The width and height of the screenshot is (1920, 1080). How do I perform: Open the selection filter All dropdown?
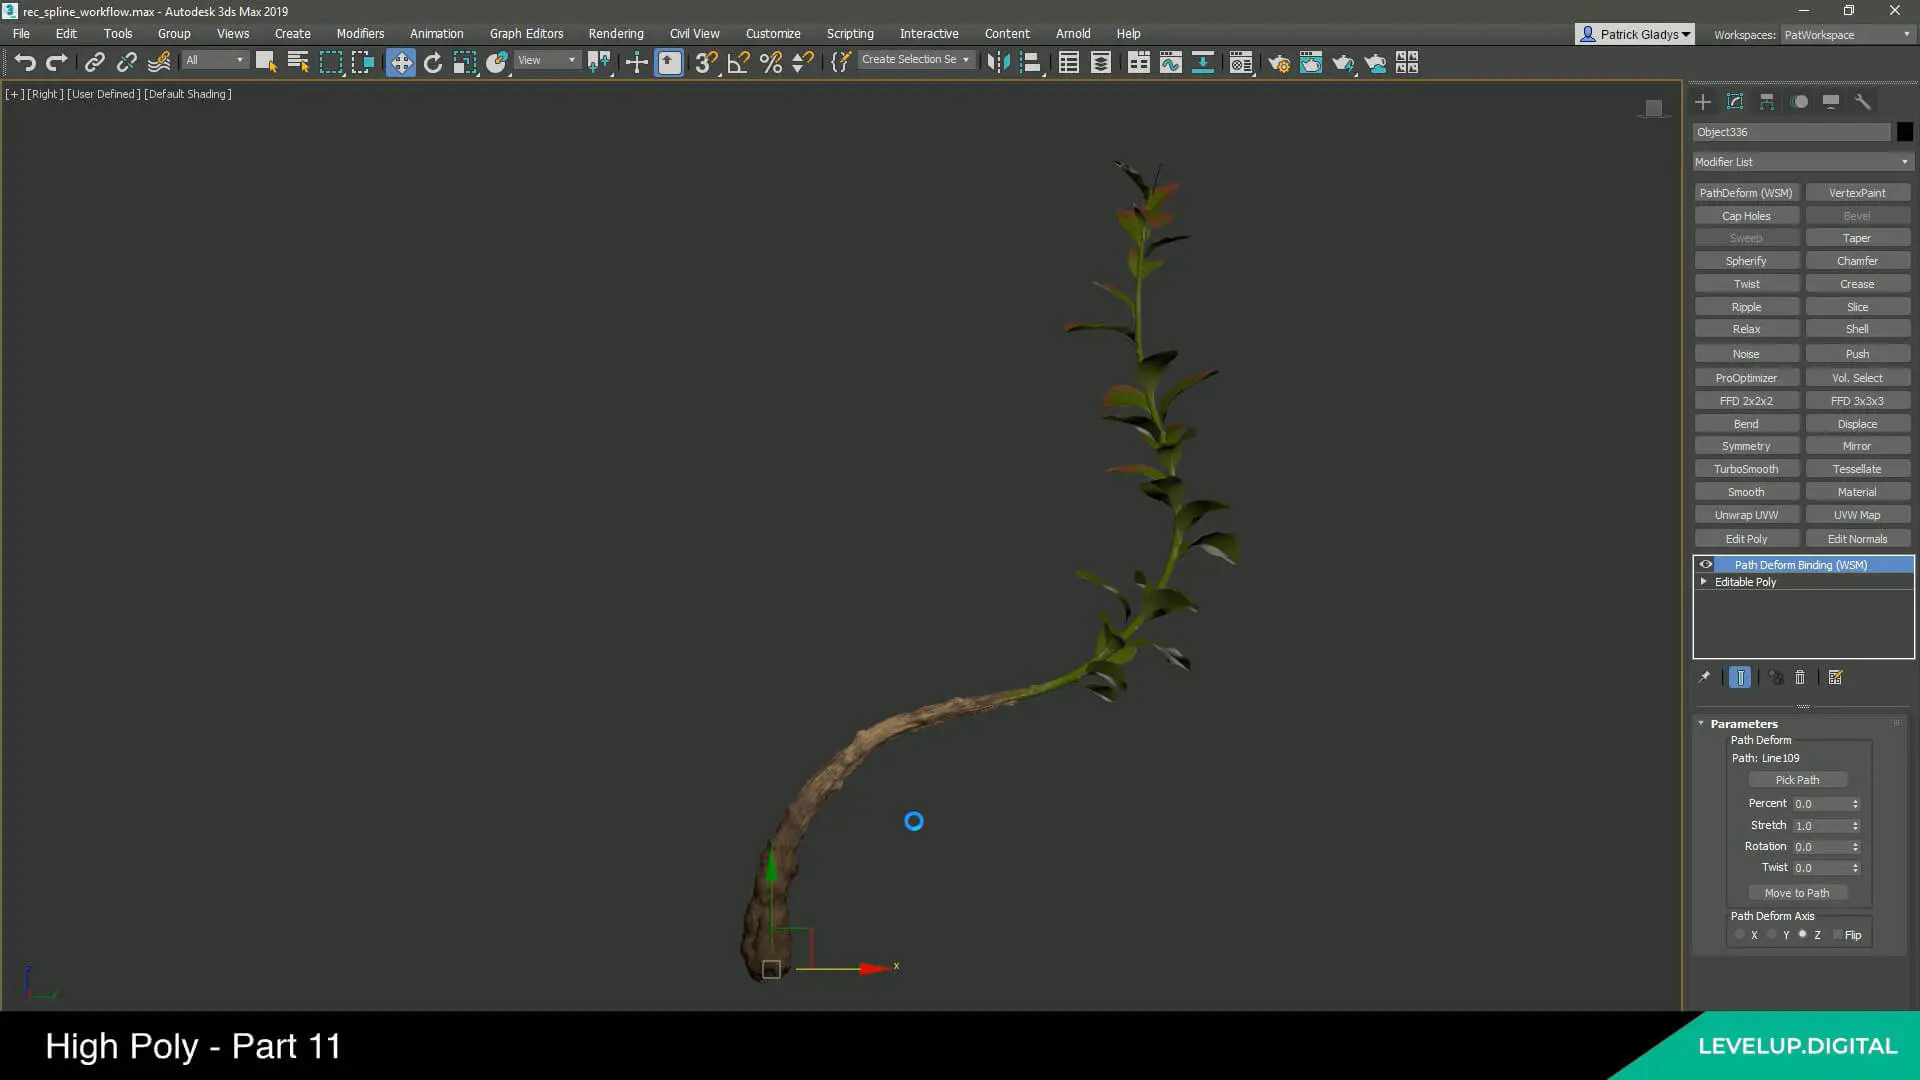click(x=214, y=61)
